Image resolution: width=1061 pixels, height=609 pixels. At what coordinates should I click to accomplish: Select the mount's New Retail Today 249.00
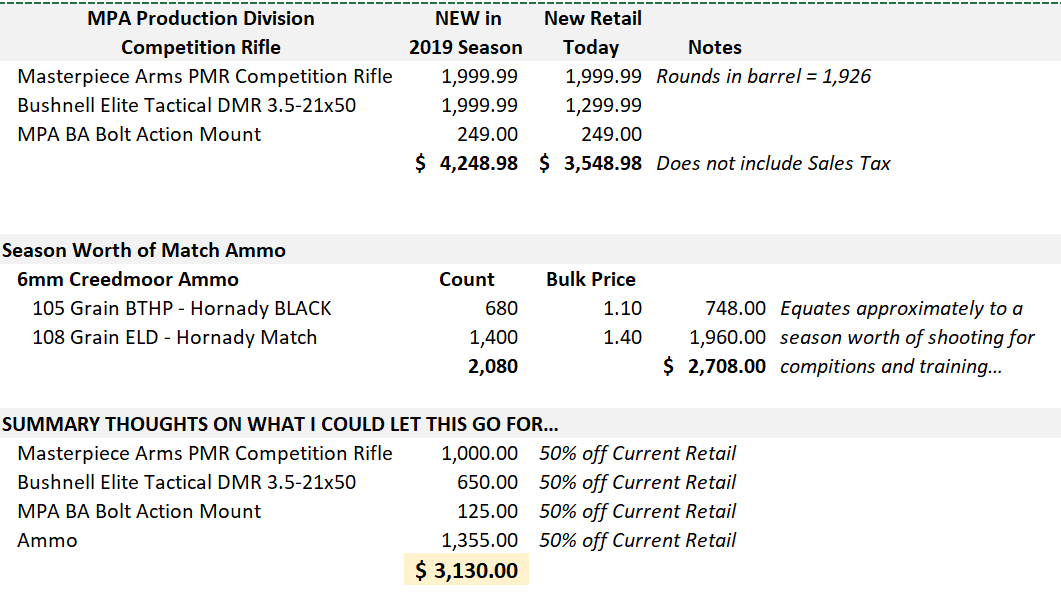pyautogui.click(x=611, y=135)
